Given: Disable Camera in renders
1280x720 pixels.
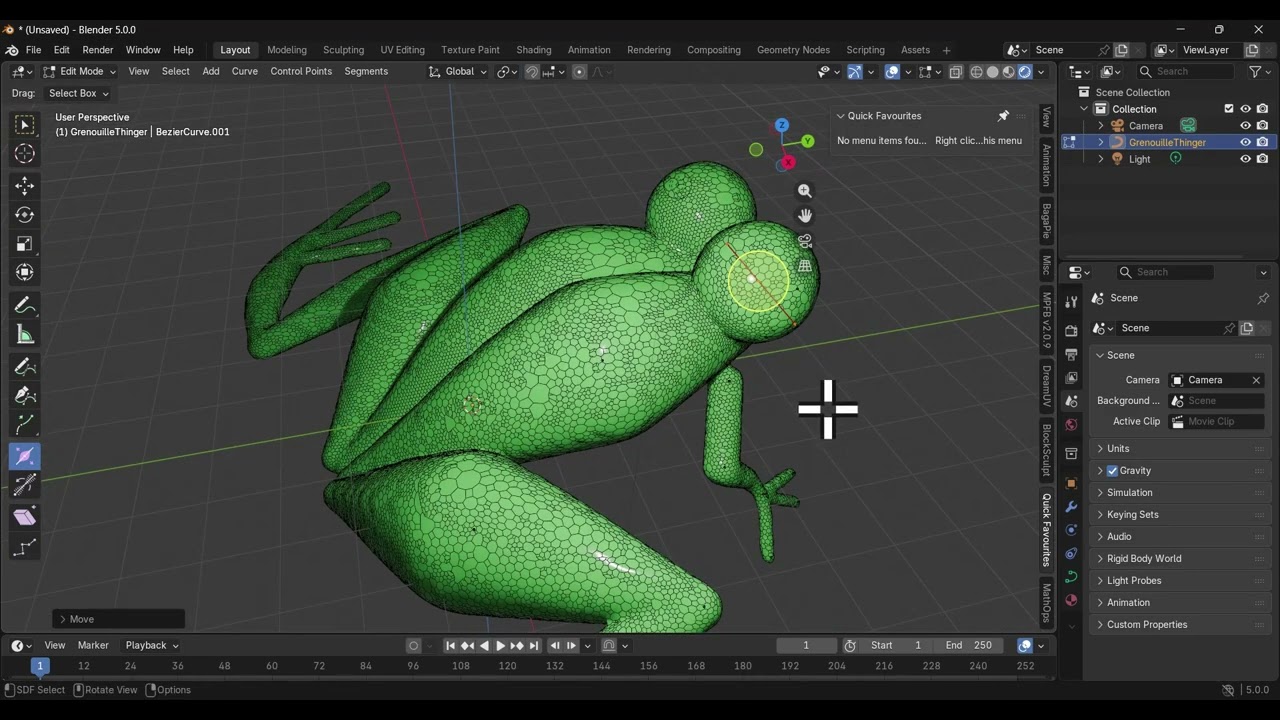Looking at the screenshot, I should point(1263,126).
